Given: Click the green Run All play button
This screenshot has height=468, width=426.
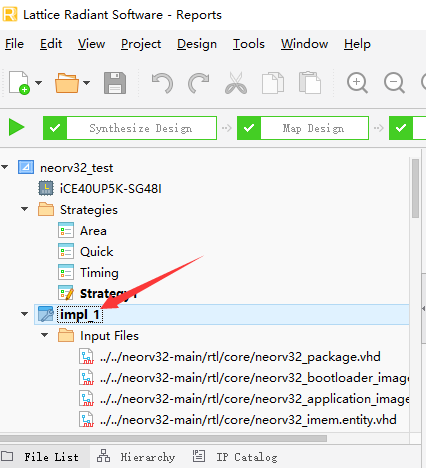Looking at the screenshot, I should pos(17,127).
